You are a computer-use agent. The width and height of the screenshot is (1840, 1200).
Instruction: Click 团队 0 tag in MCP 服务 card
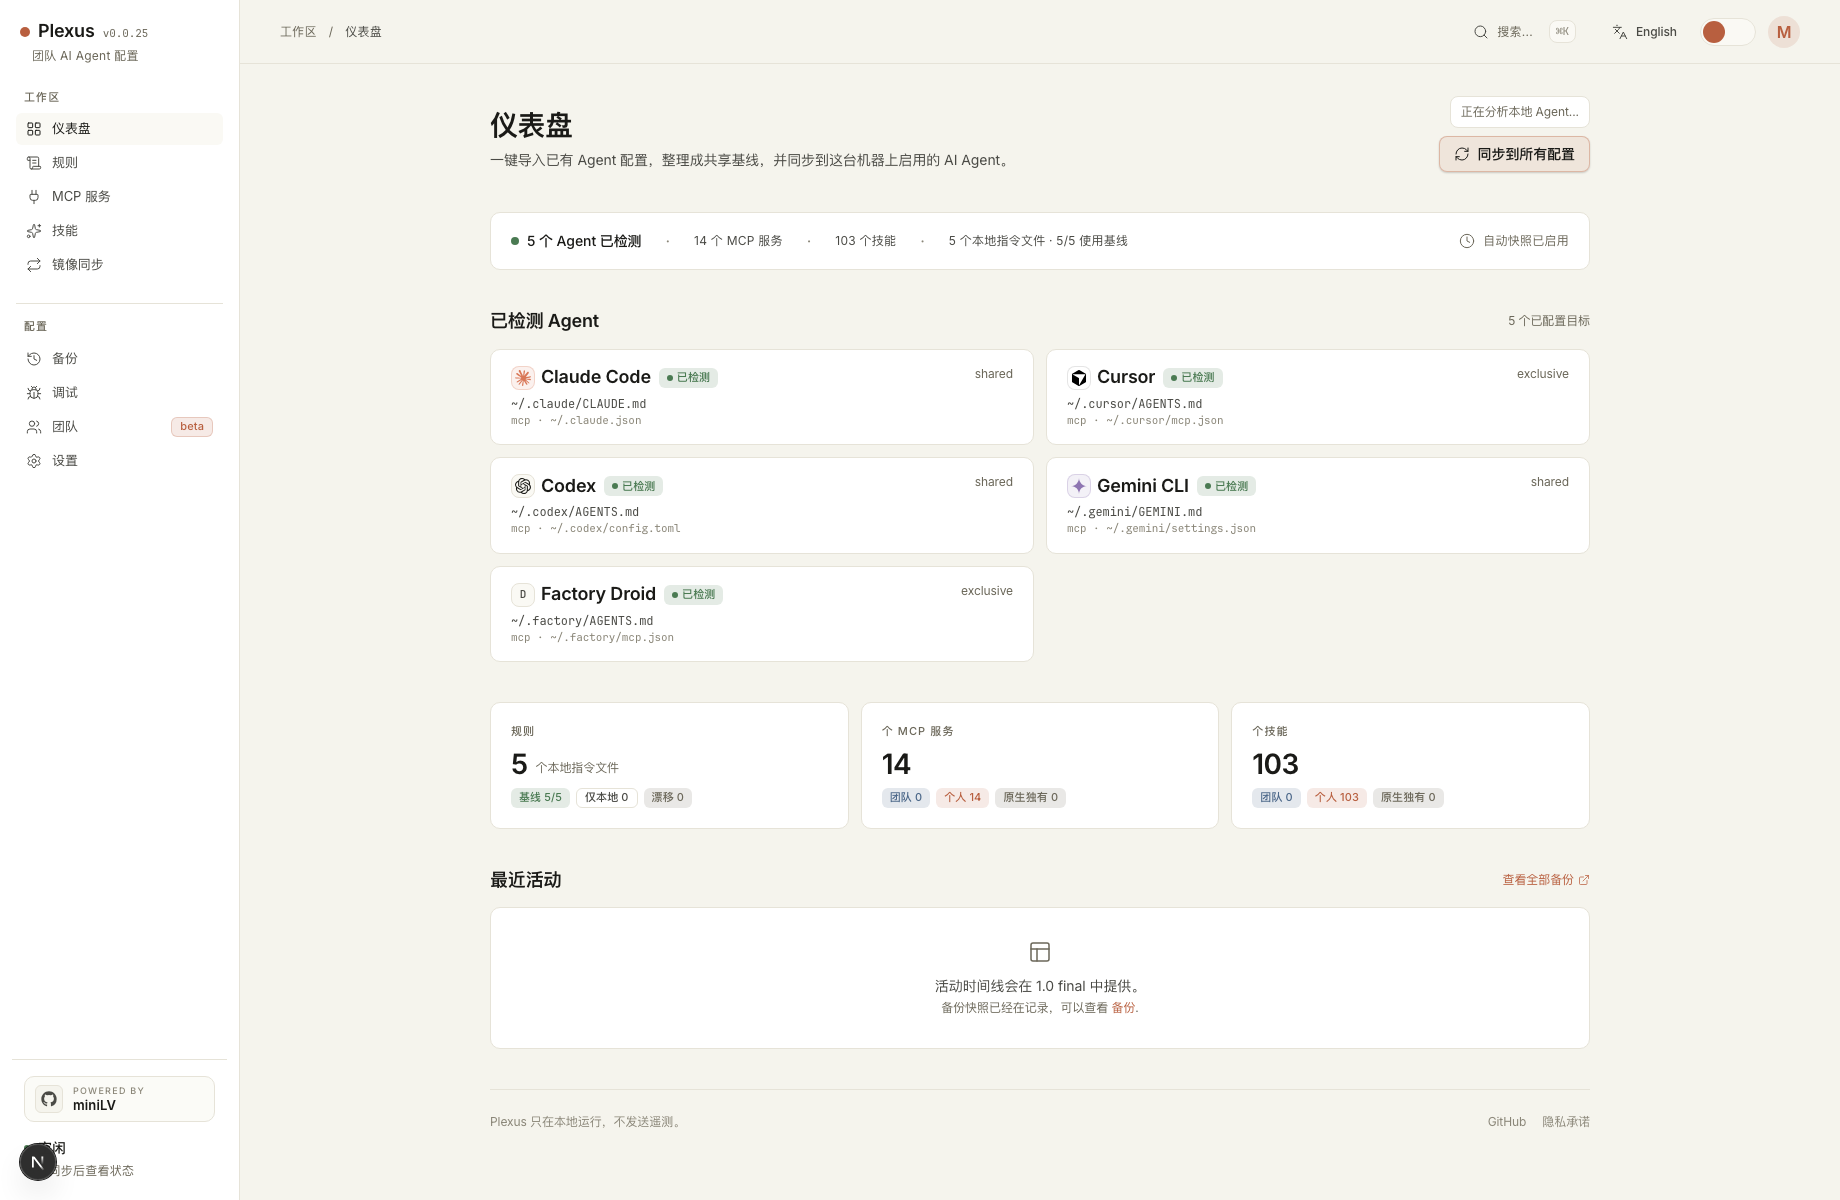[906, 798]
